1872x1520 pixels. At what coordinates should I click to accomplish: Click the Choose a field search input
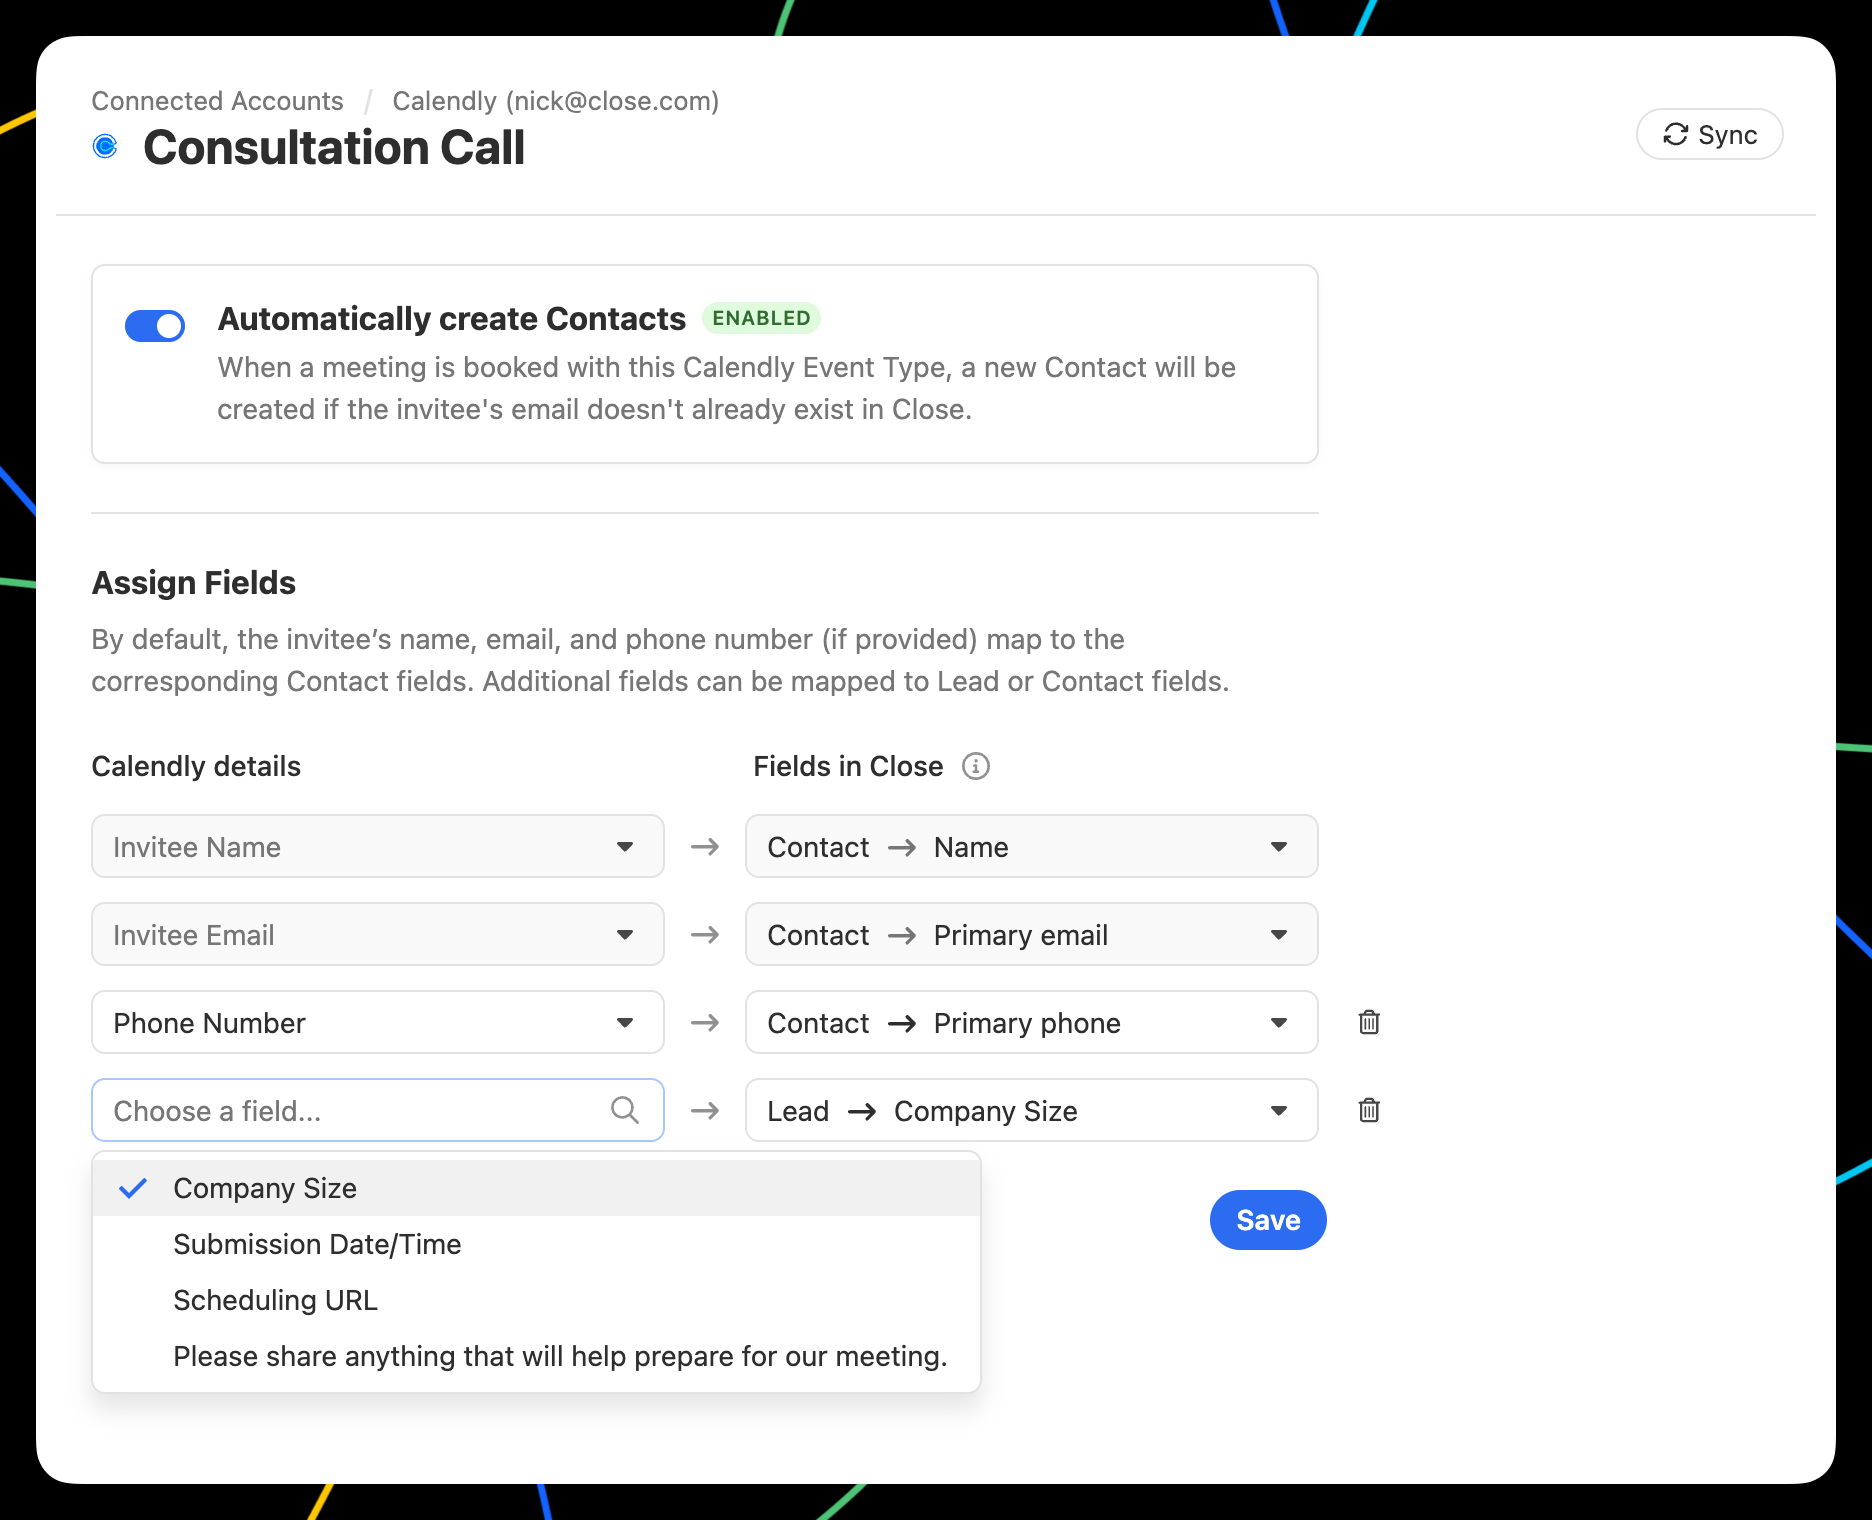point(378,1110)
